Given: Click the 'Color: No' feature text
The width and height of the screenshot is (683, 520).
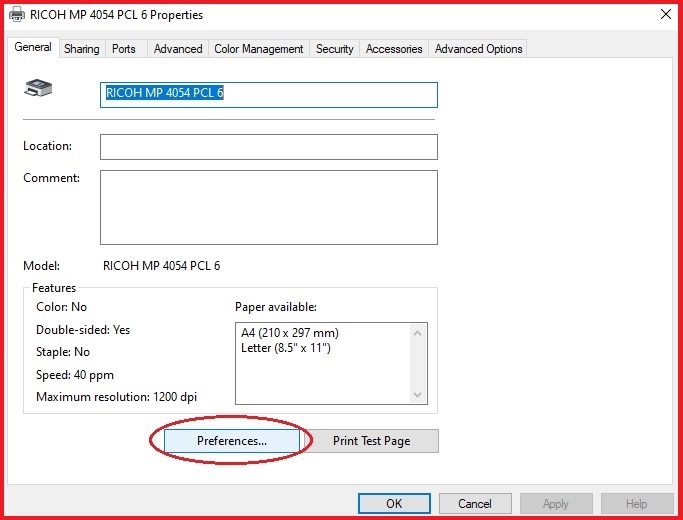Looking at the screenshot, I should (x=61, y=307).
